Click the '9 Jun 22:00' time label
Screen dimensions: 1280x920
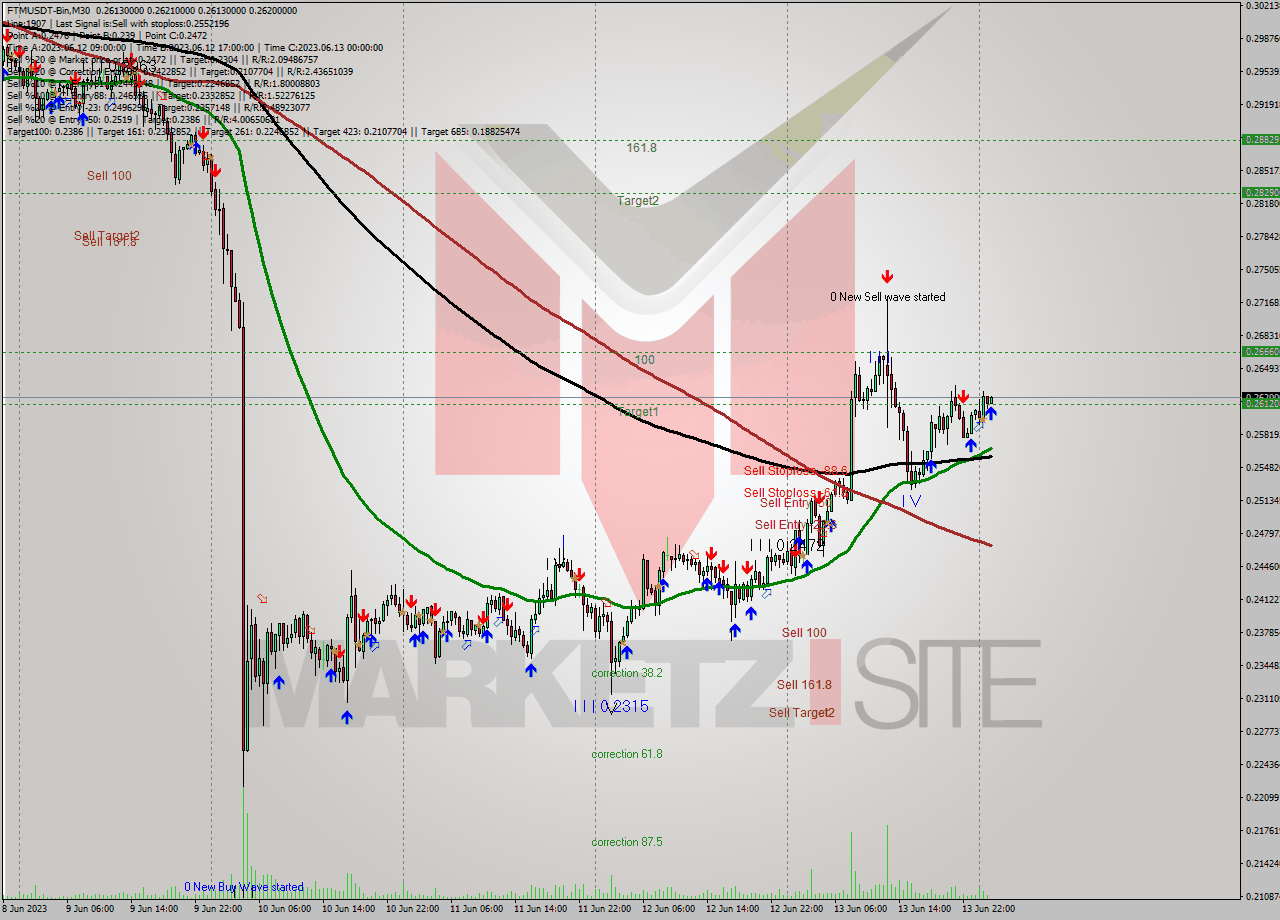(217, 909)
